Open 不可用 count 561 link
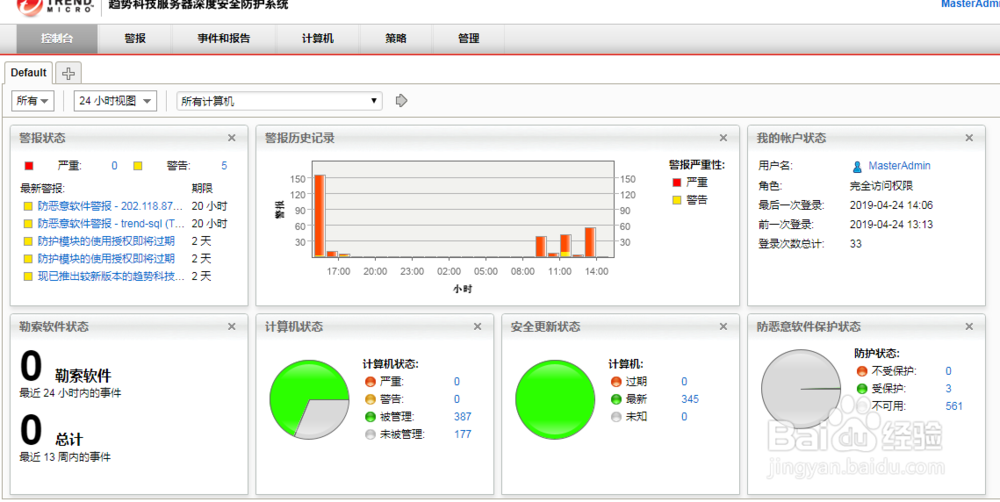Viewport: 1000px width, 502px height. click(954, 406)
